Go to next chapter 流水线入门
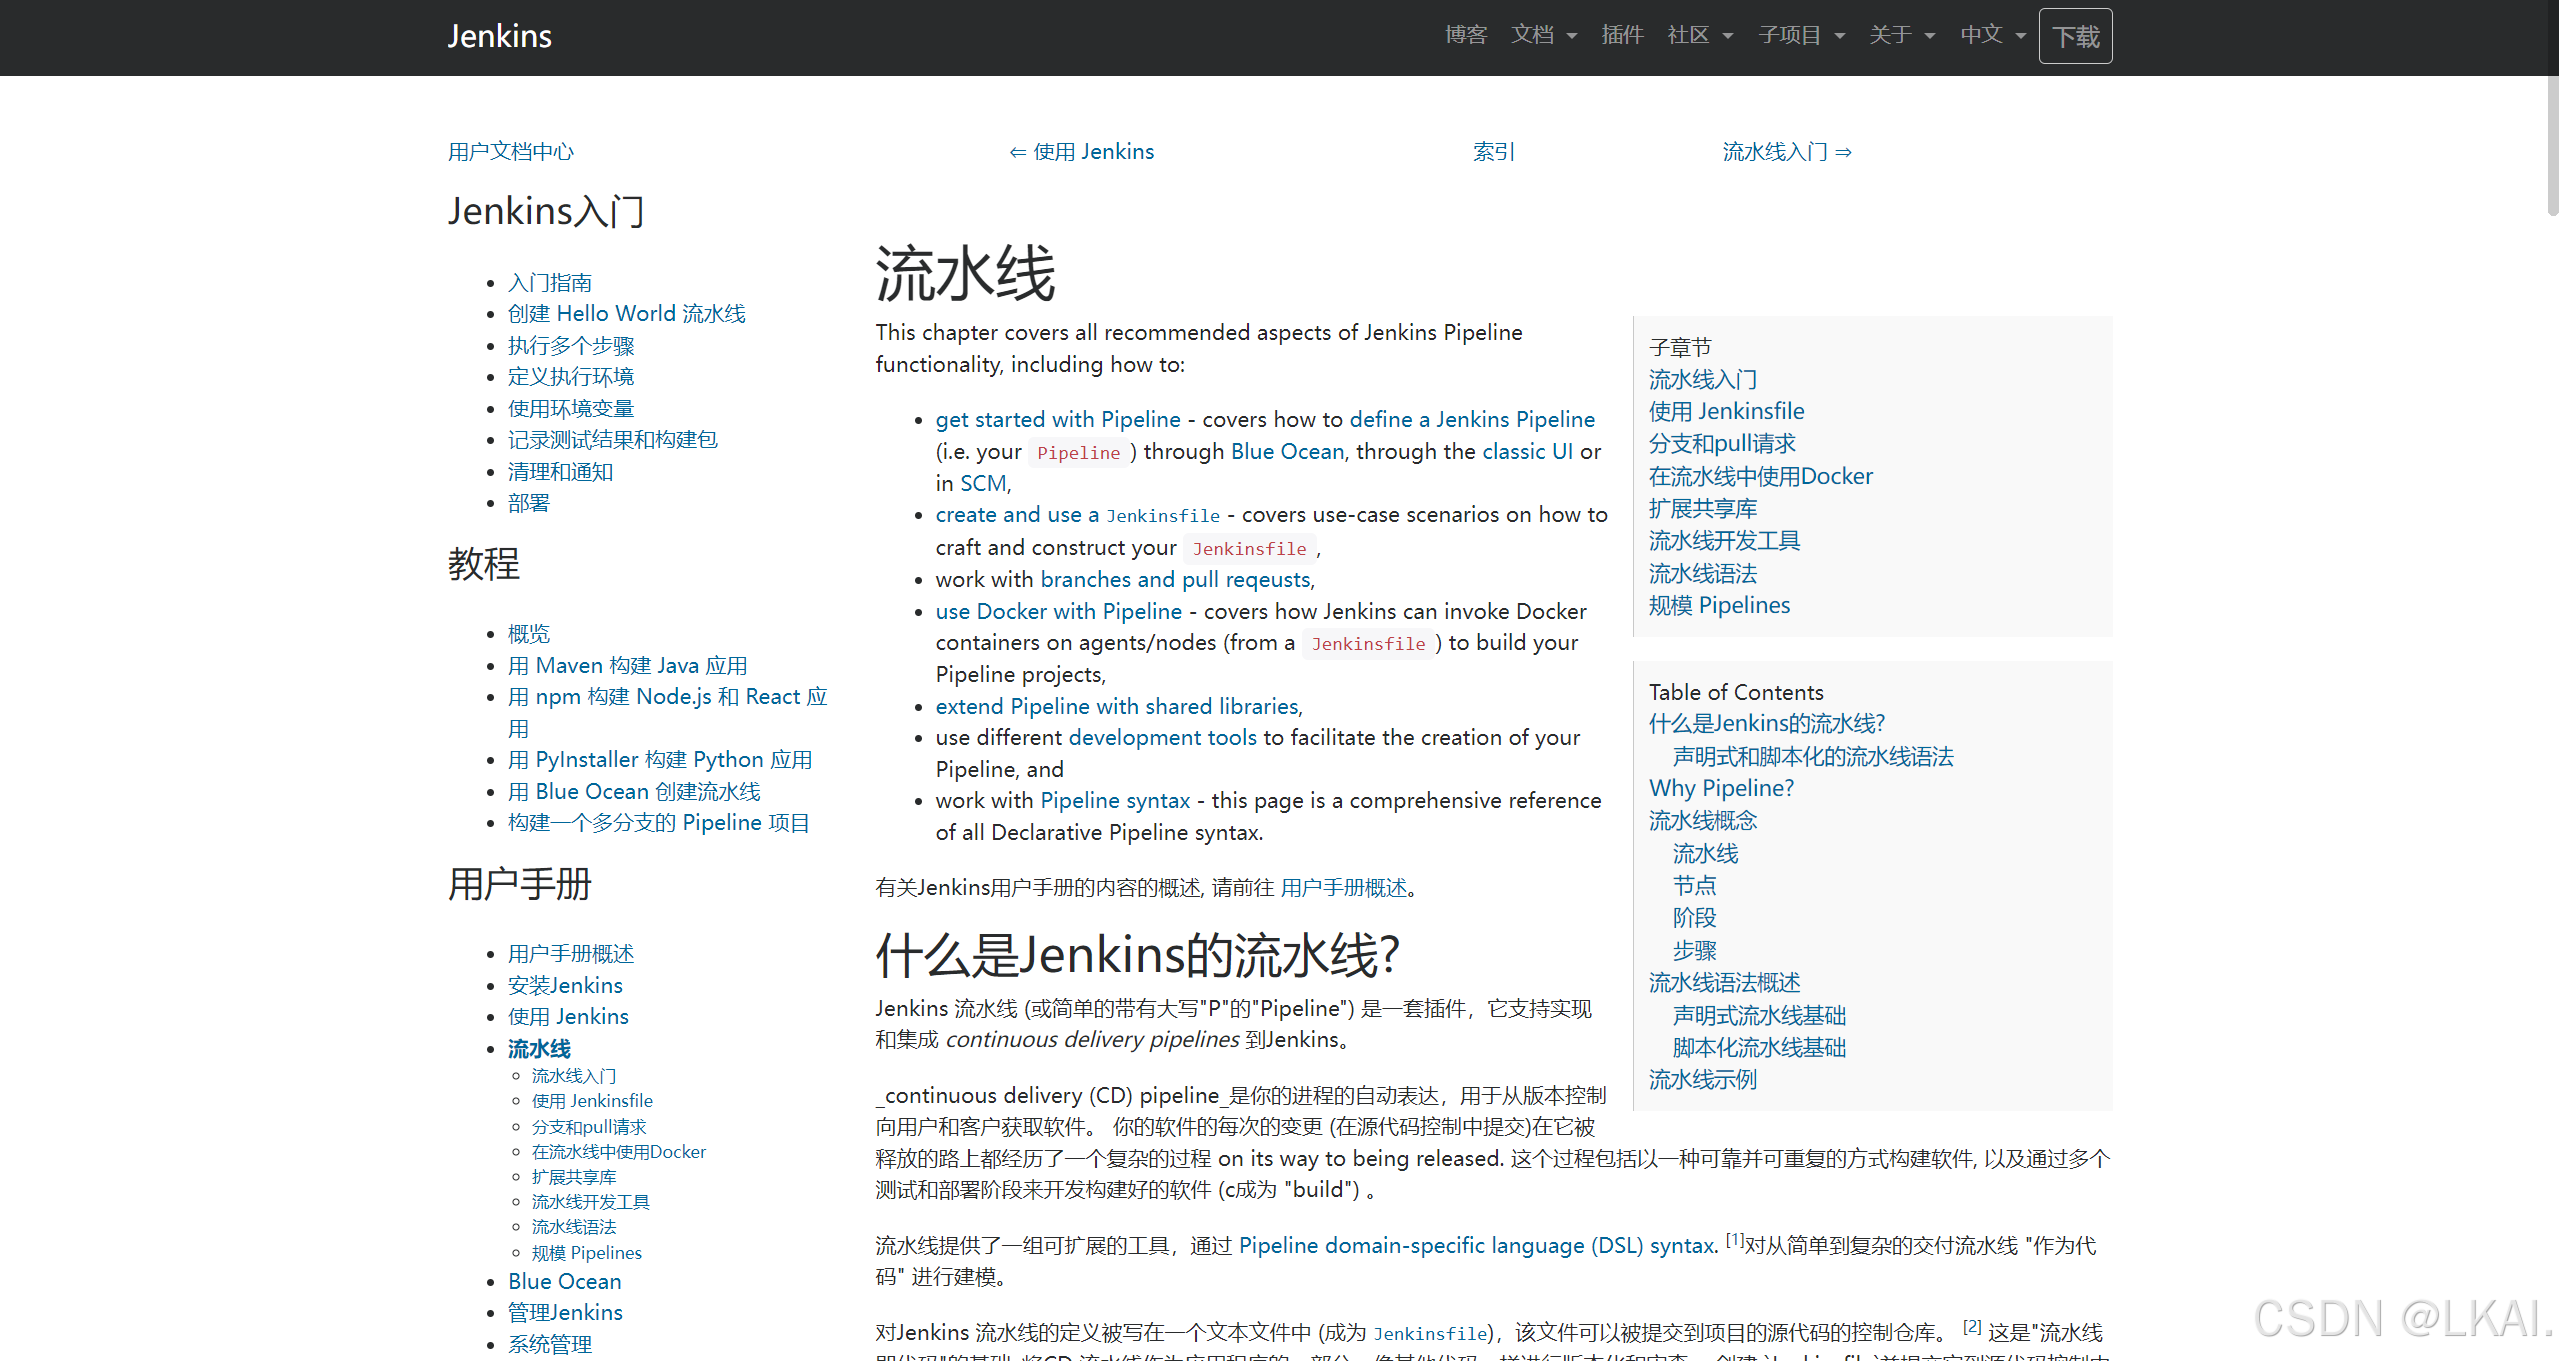2559x1361 pixels. point(1786,151)
